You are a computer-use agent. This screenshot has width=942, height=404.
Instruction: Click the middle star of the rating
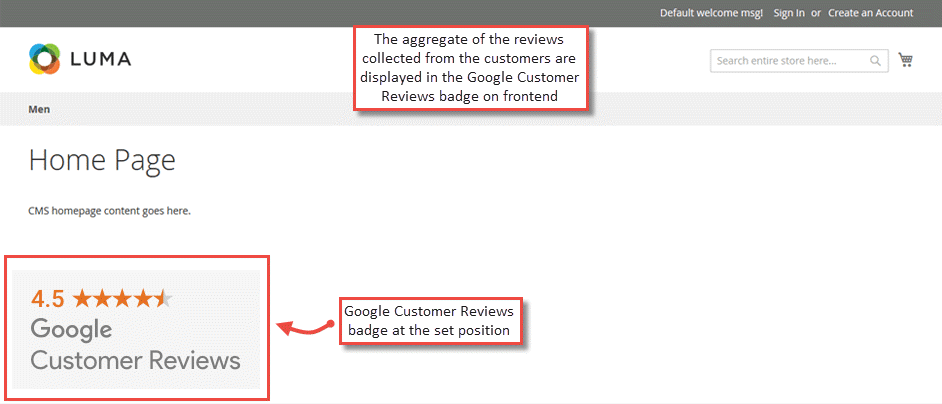123,298
